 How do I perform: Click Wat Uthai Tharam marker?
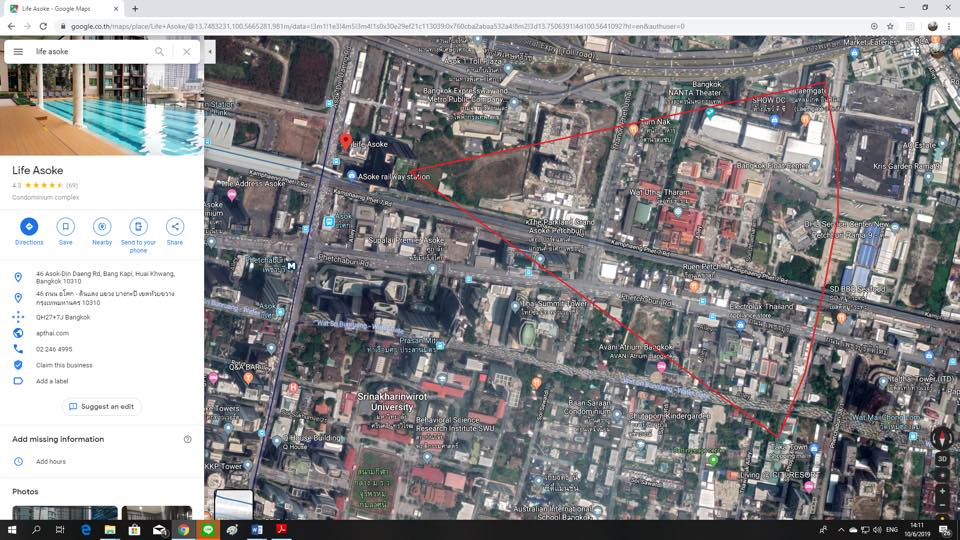(x=678, y=211)
